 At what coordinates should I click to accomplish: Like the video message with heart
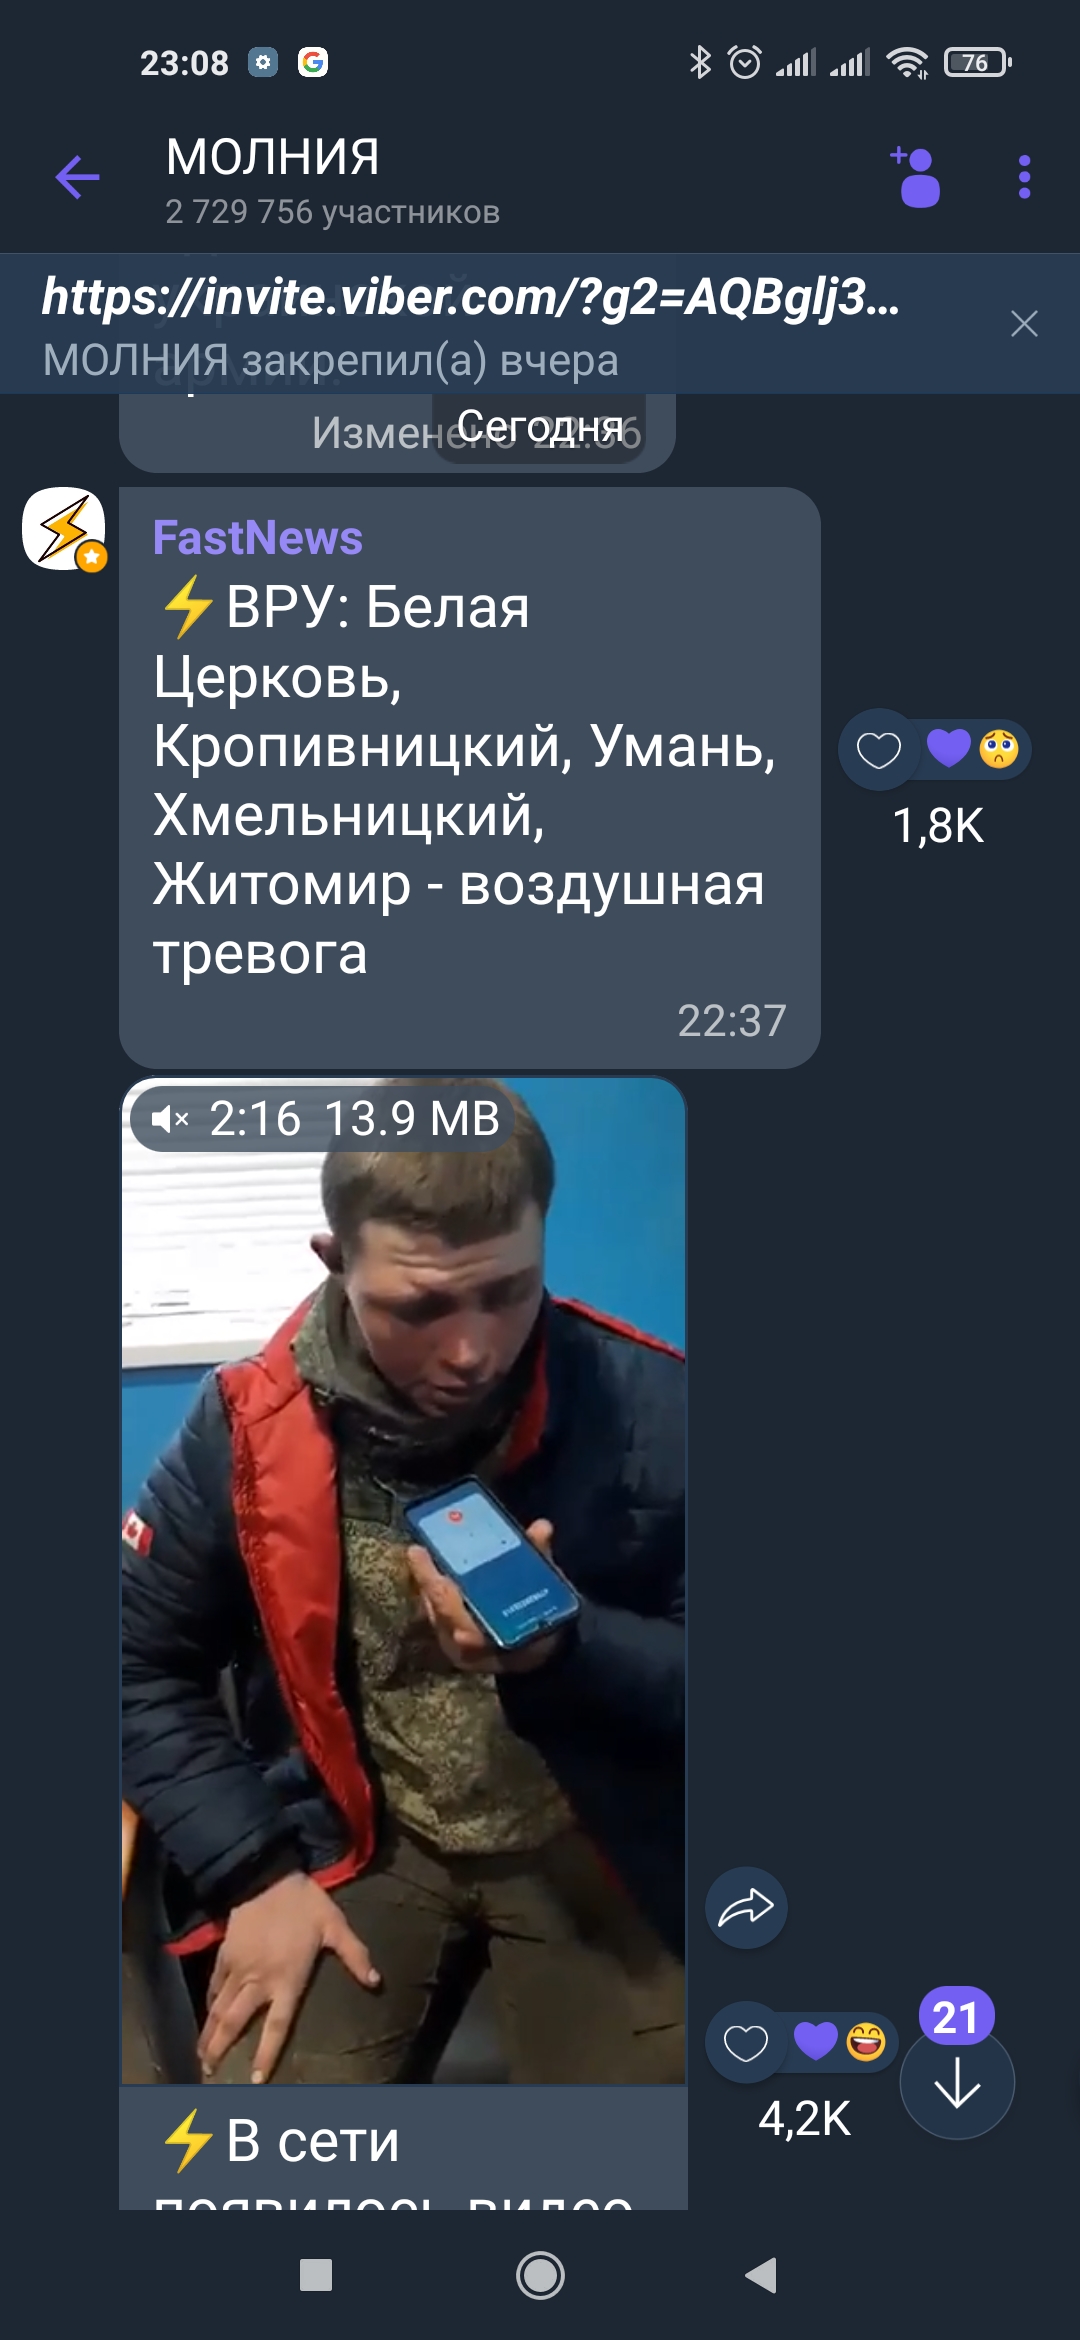click(746, 2042)
